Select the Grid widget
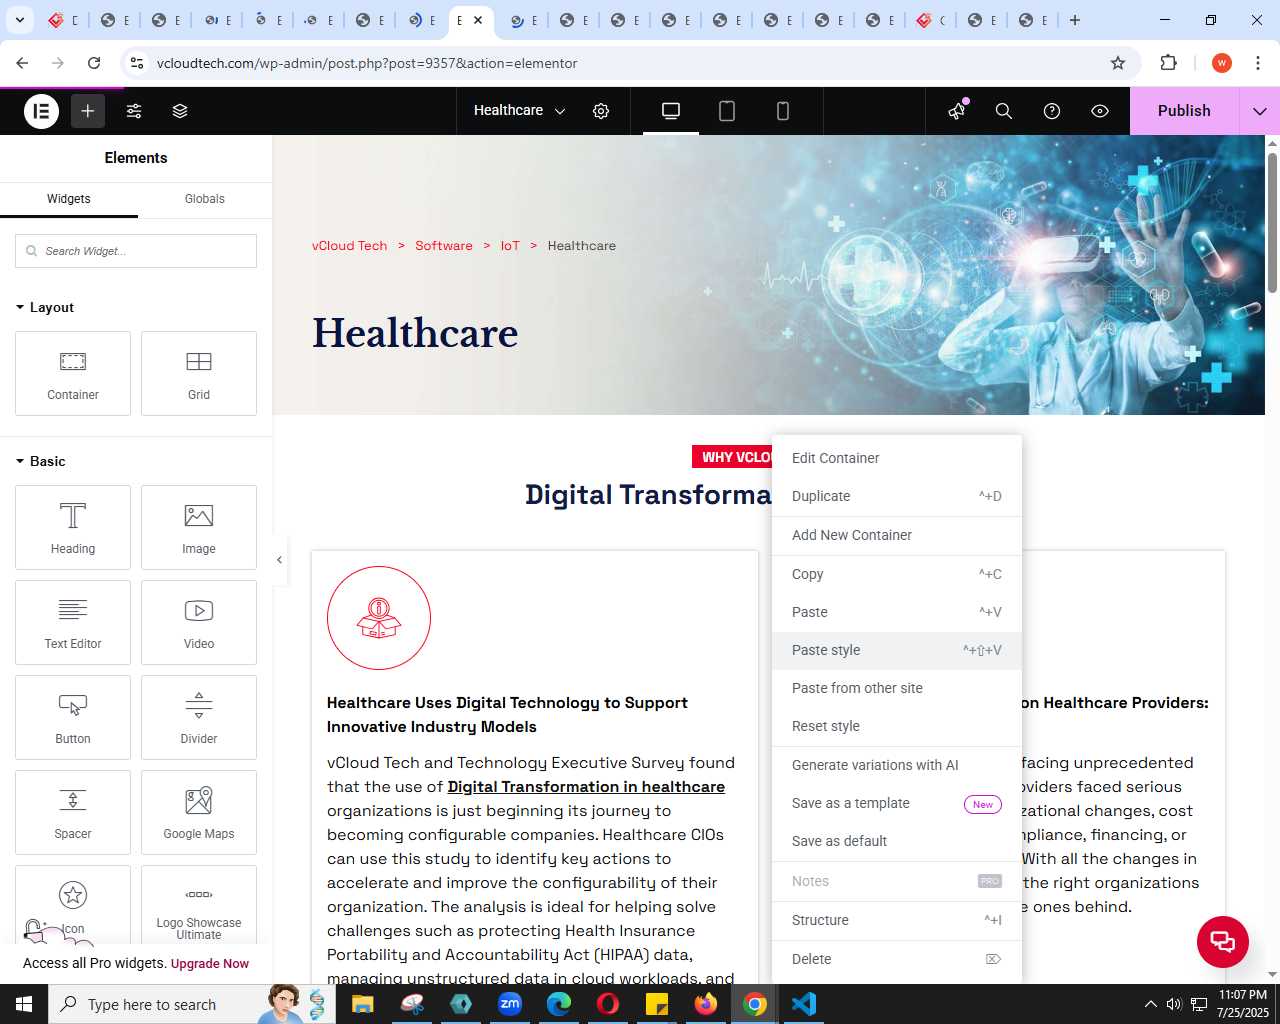1280x1024 pixels. pyautogui.click(x=199, y=373)
